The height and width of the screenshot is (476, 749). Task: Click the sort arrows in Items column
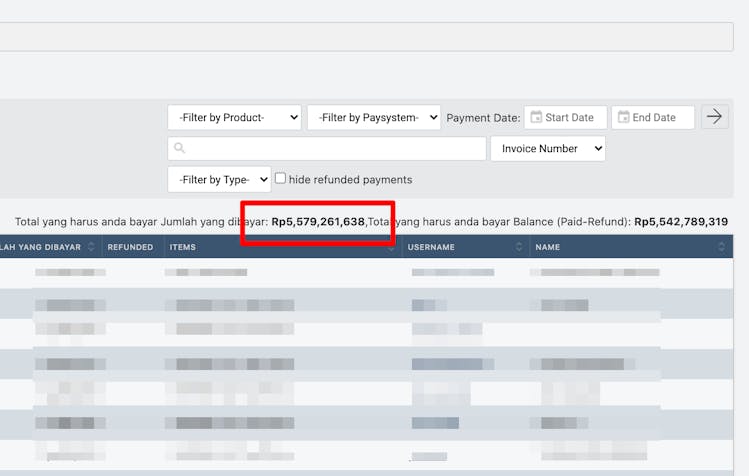click(391, 247)
